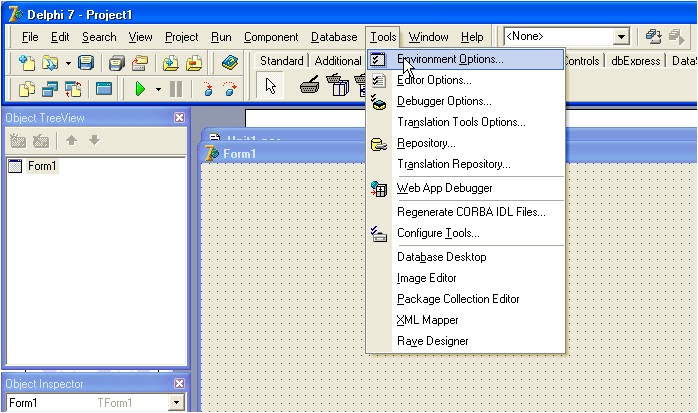This screenshot has height=413, width=698.
Task: Choose Debugger Options menu entry
Action: click(466, 101)
